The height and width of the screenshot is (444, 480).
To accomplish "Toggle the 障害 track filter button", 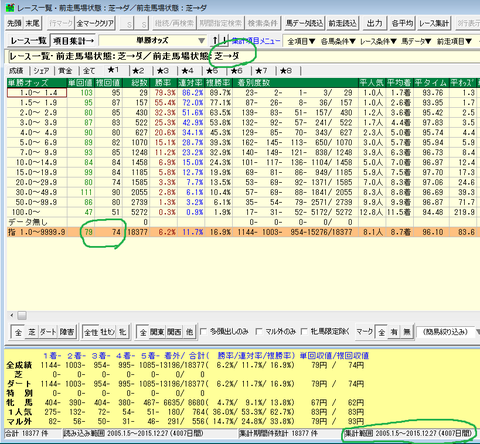I will tap(67, 332).
